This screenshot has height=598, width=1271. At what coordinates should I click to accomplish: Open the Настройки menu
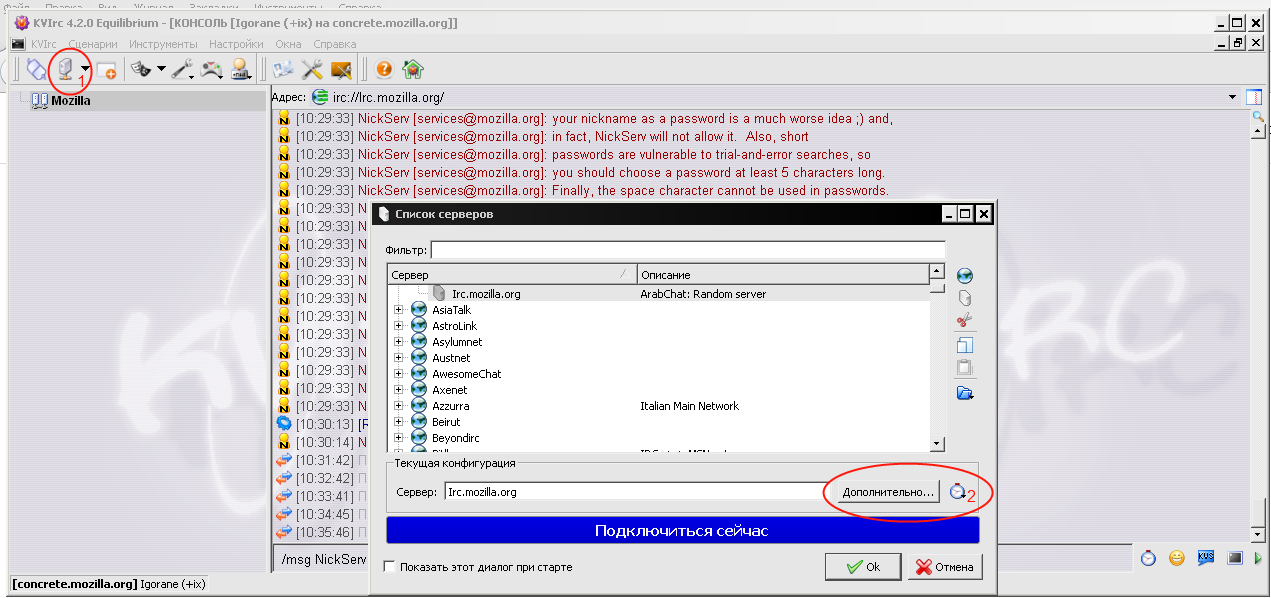point(236,44)
